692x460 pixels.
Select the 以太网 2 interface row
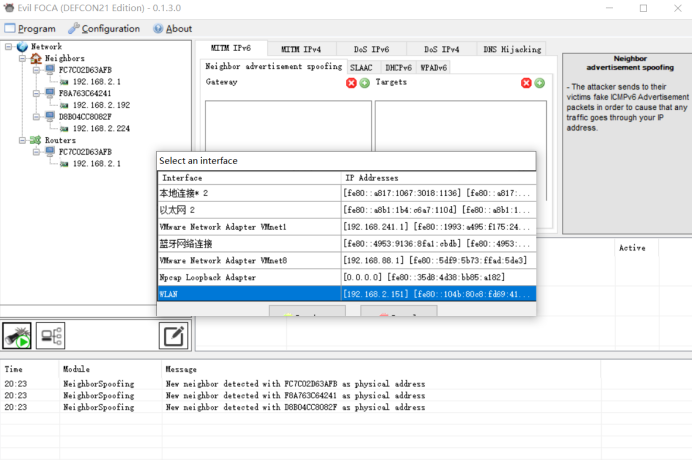click(x=347, y=210)
